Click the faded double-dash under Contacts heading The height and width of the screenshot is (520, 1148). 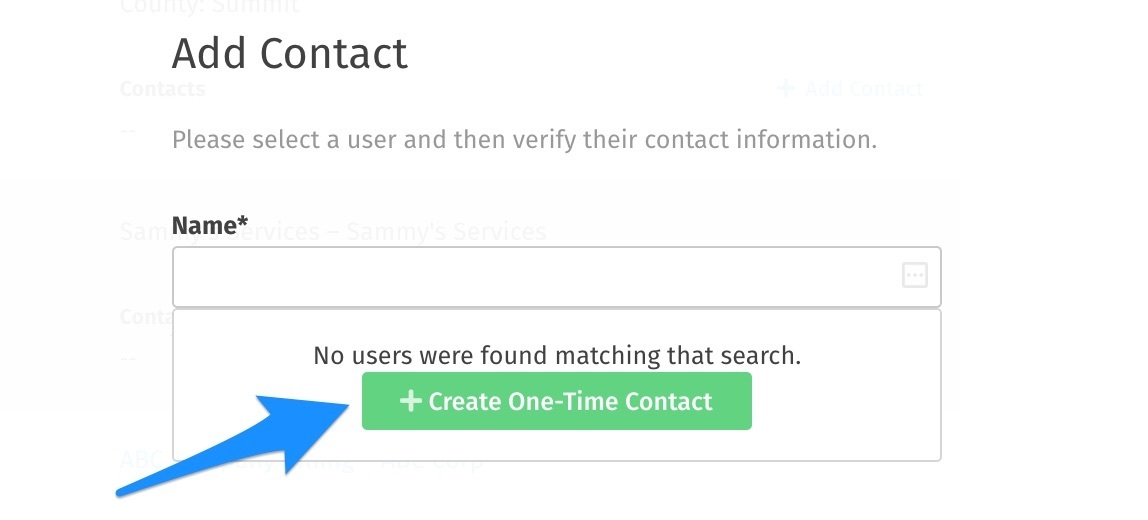pos(128,130)
